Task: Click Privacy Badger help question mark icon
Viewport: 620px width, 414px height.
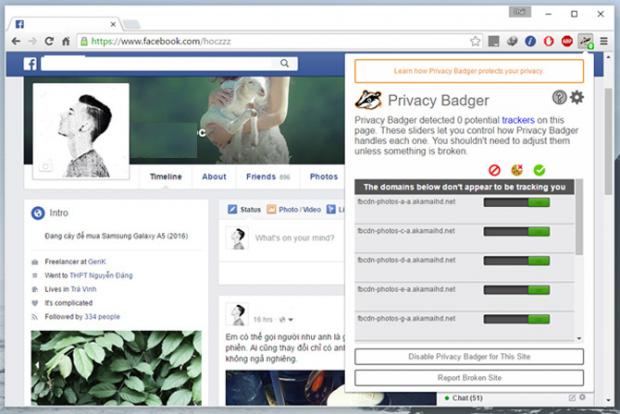Action: point(559,97)
